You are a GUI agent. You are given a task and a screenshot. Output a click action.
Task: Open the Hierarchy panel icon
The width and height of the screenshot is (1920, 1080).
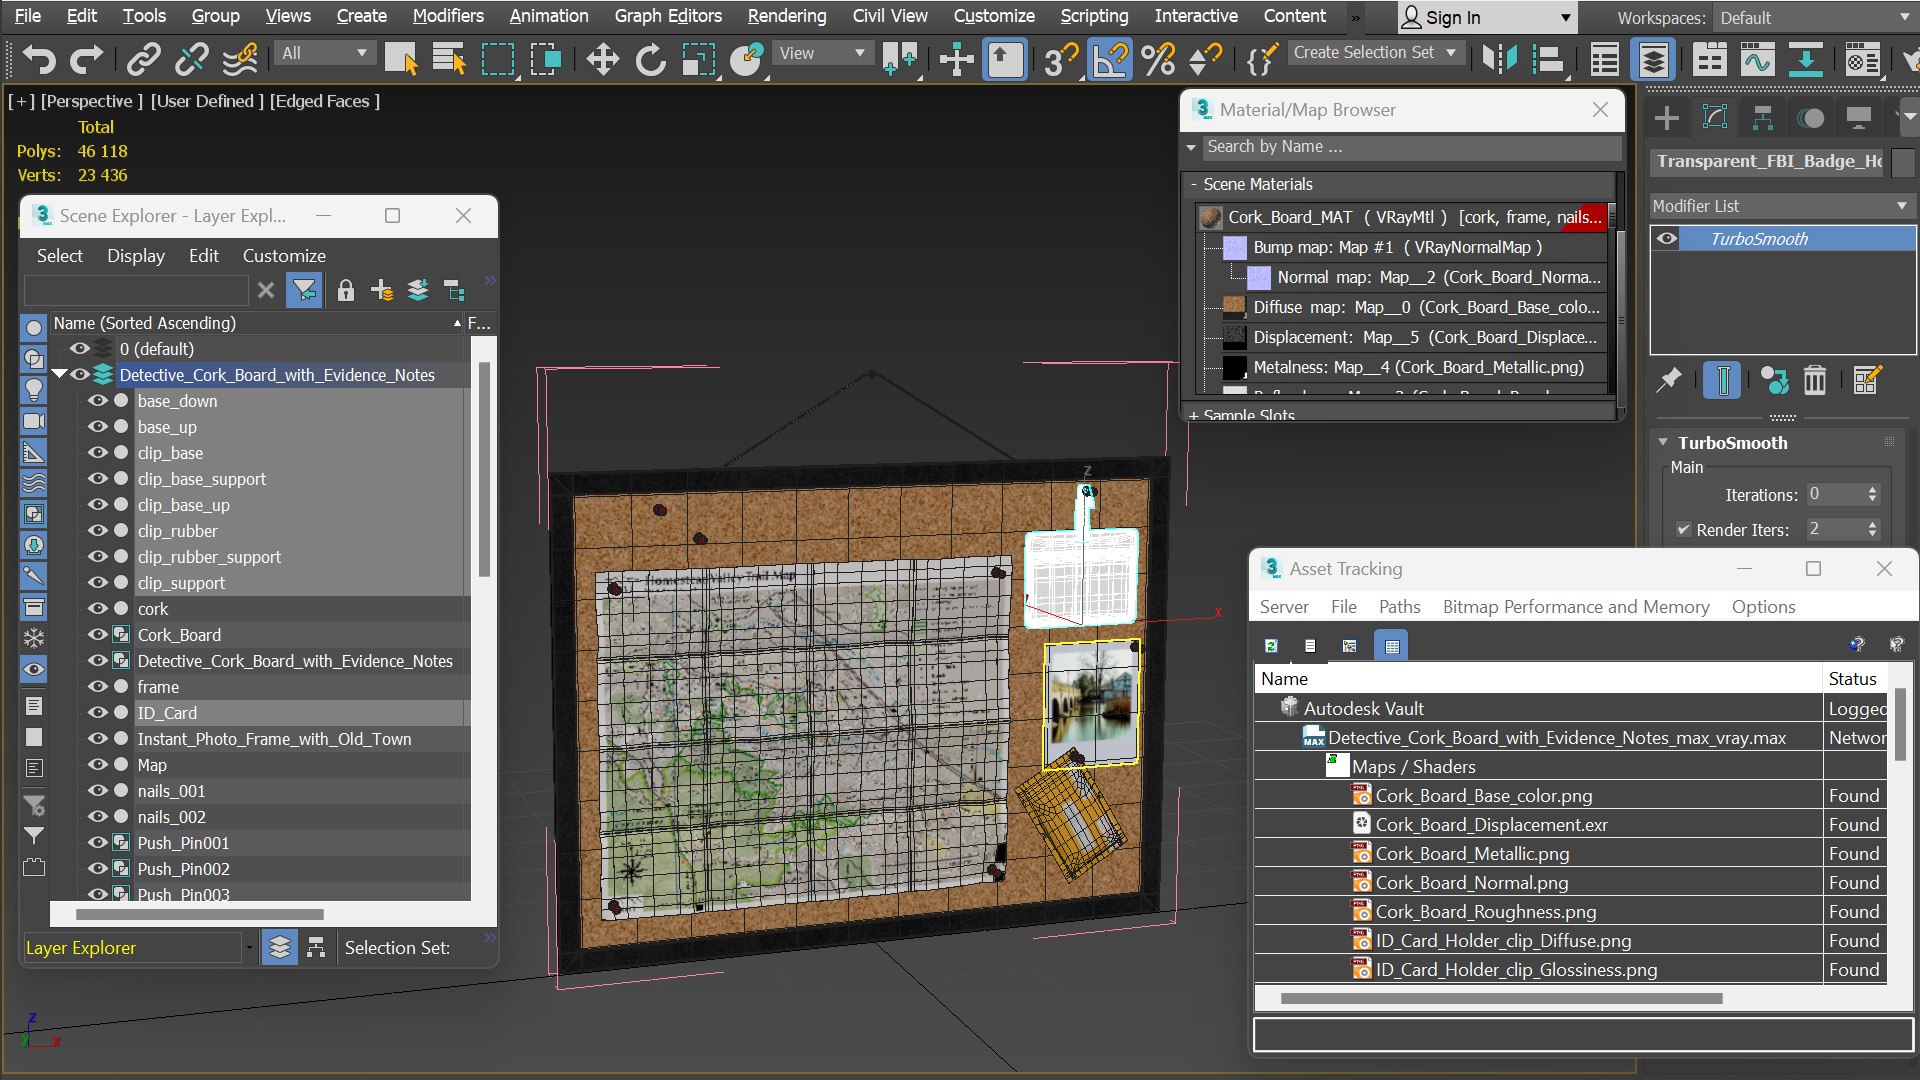coord(1763,118)
